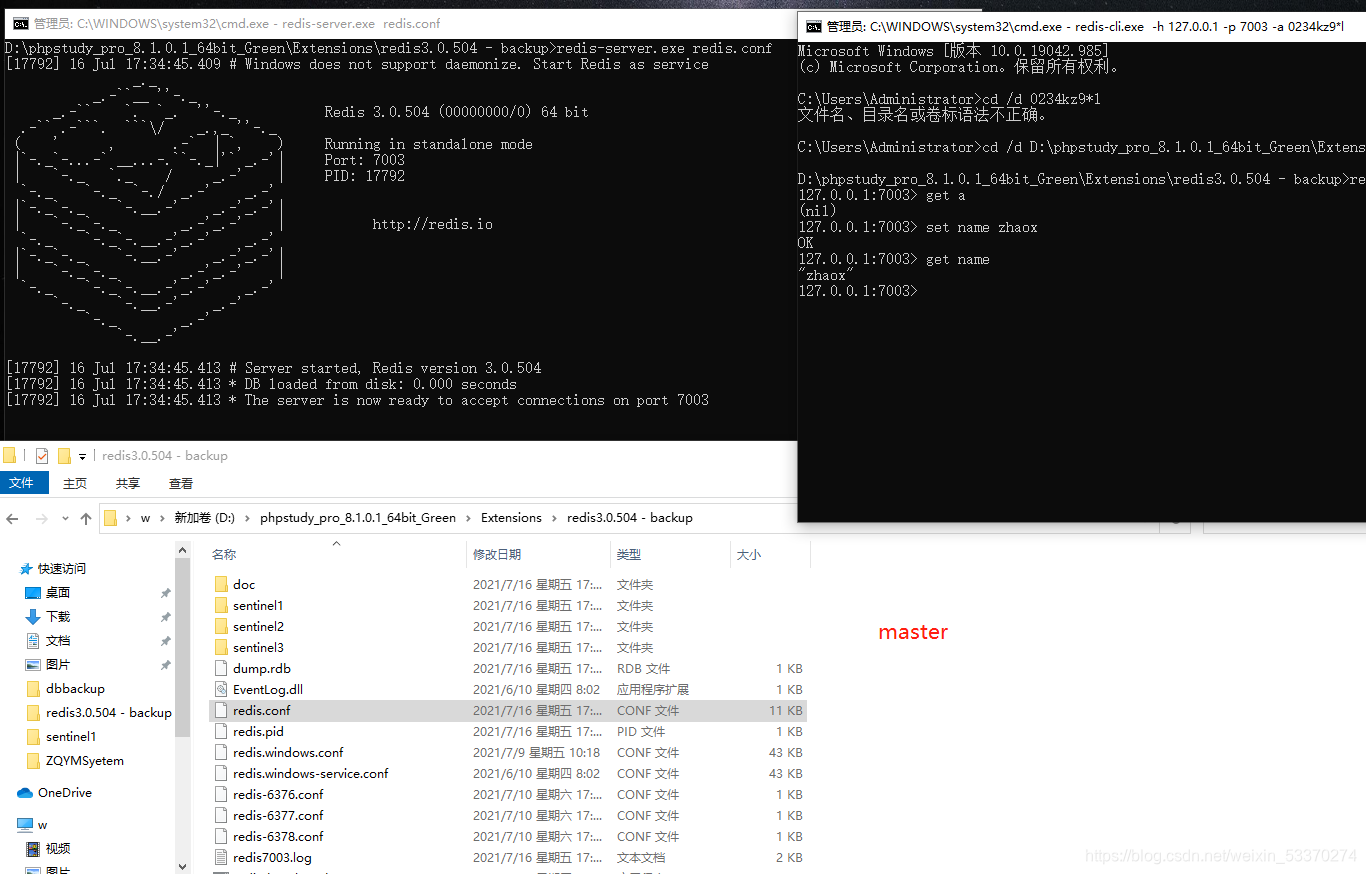Click the Desktop icon in navigation pane

[33, 592]
